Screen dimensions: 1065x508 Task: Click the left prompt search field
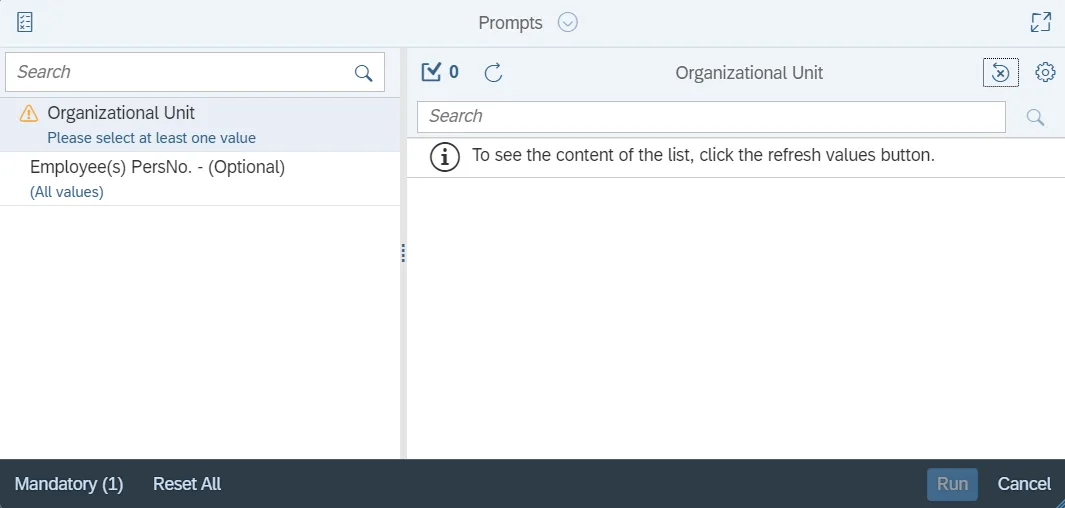pyautogui.click(x=180, y=72)
